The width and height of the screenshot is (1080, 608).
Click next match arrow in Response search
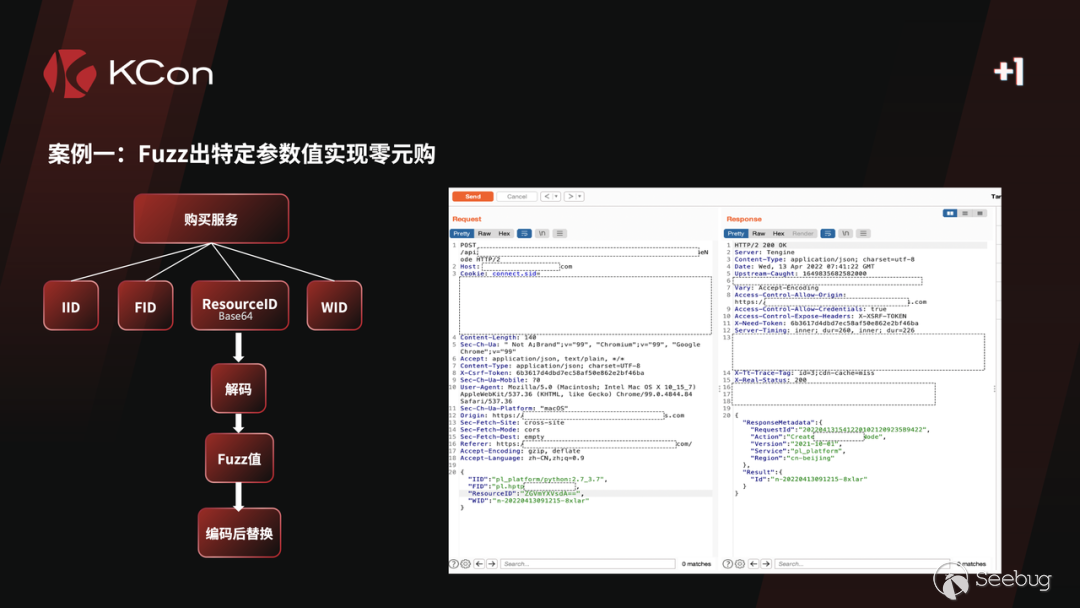coord(766,564)
